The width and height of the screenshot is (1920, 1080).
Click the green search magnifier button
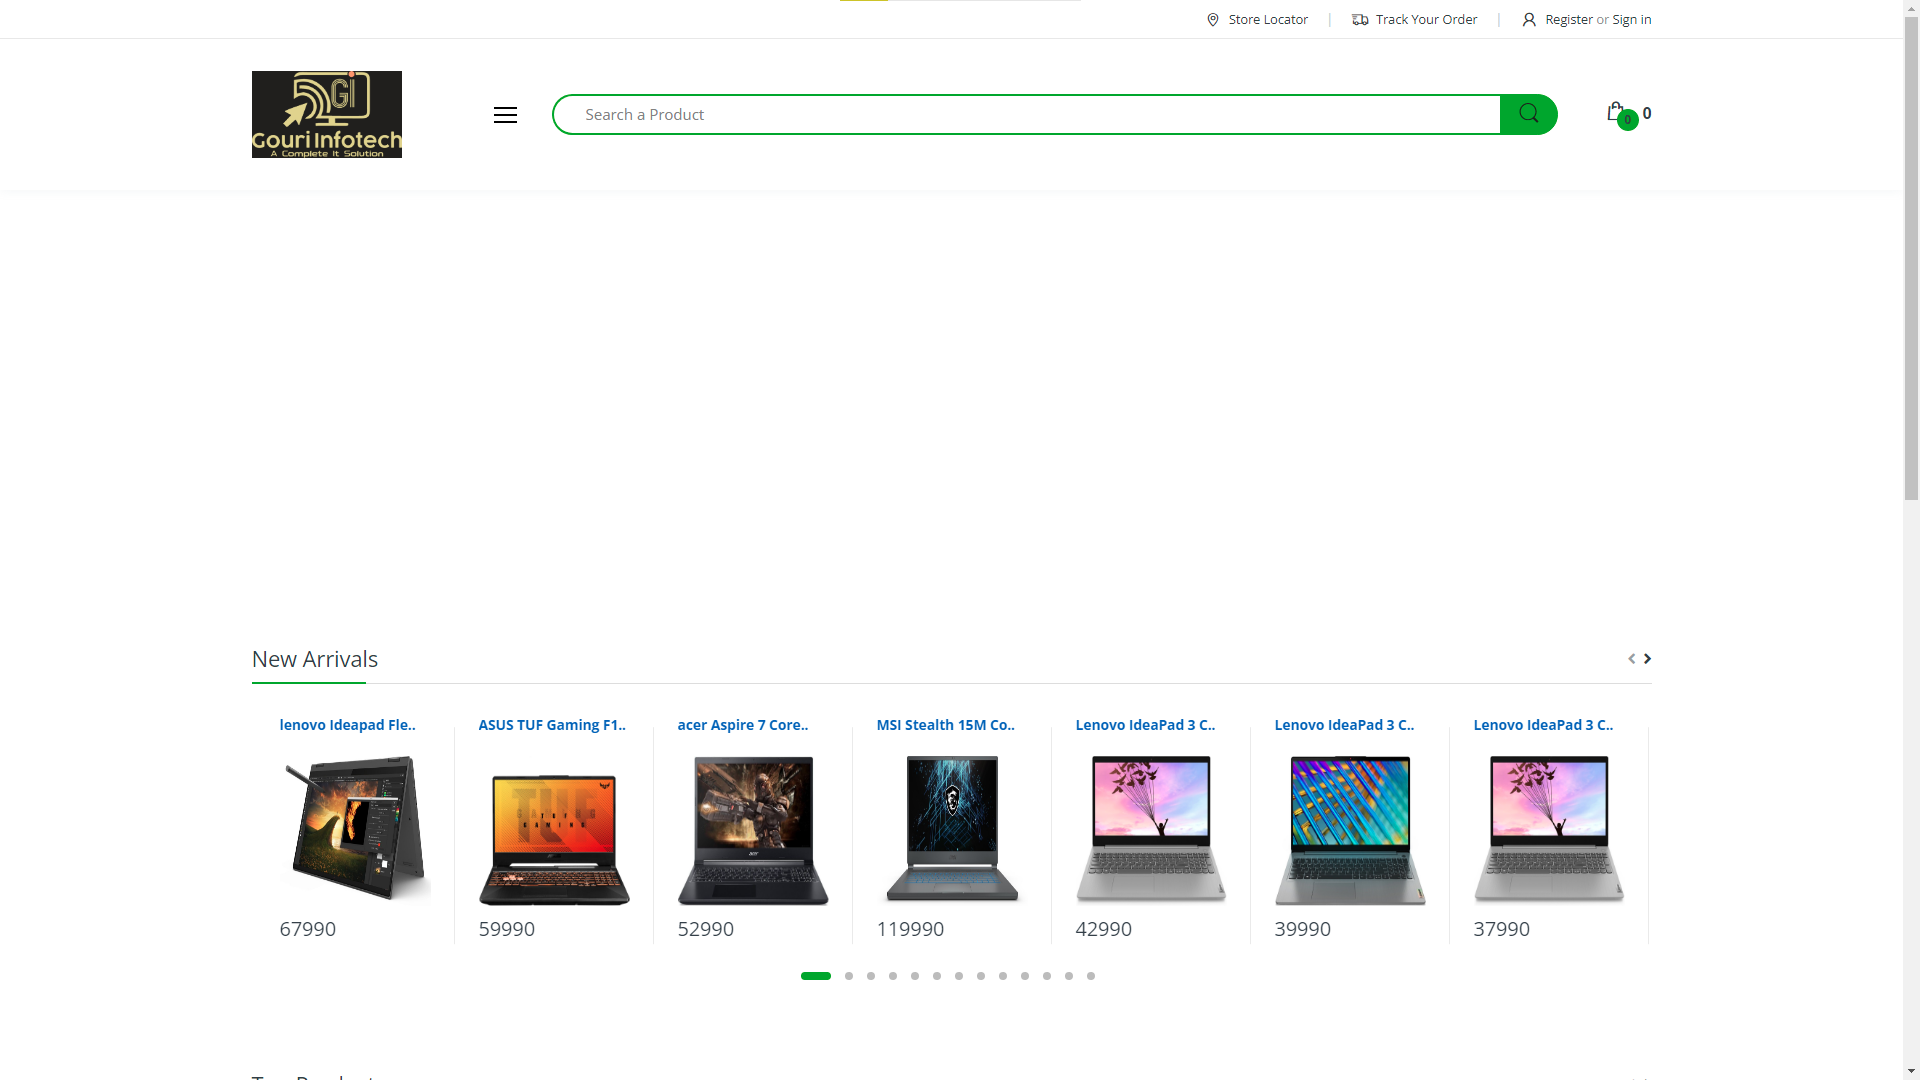pyautogui.click(x=1528, y=114)
